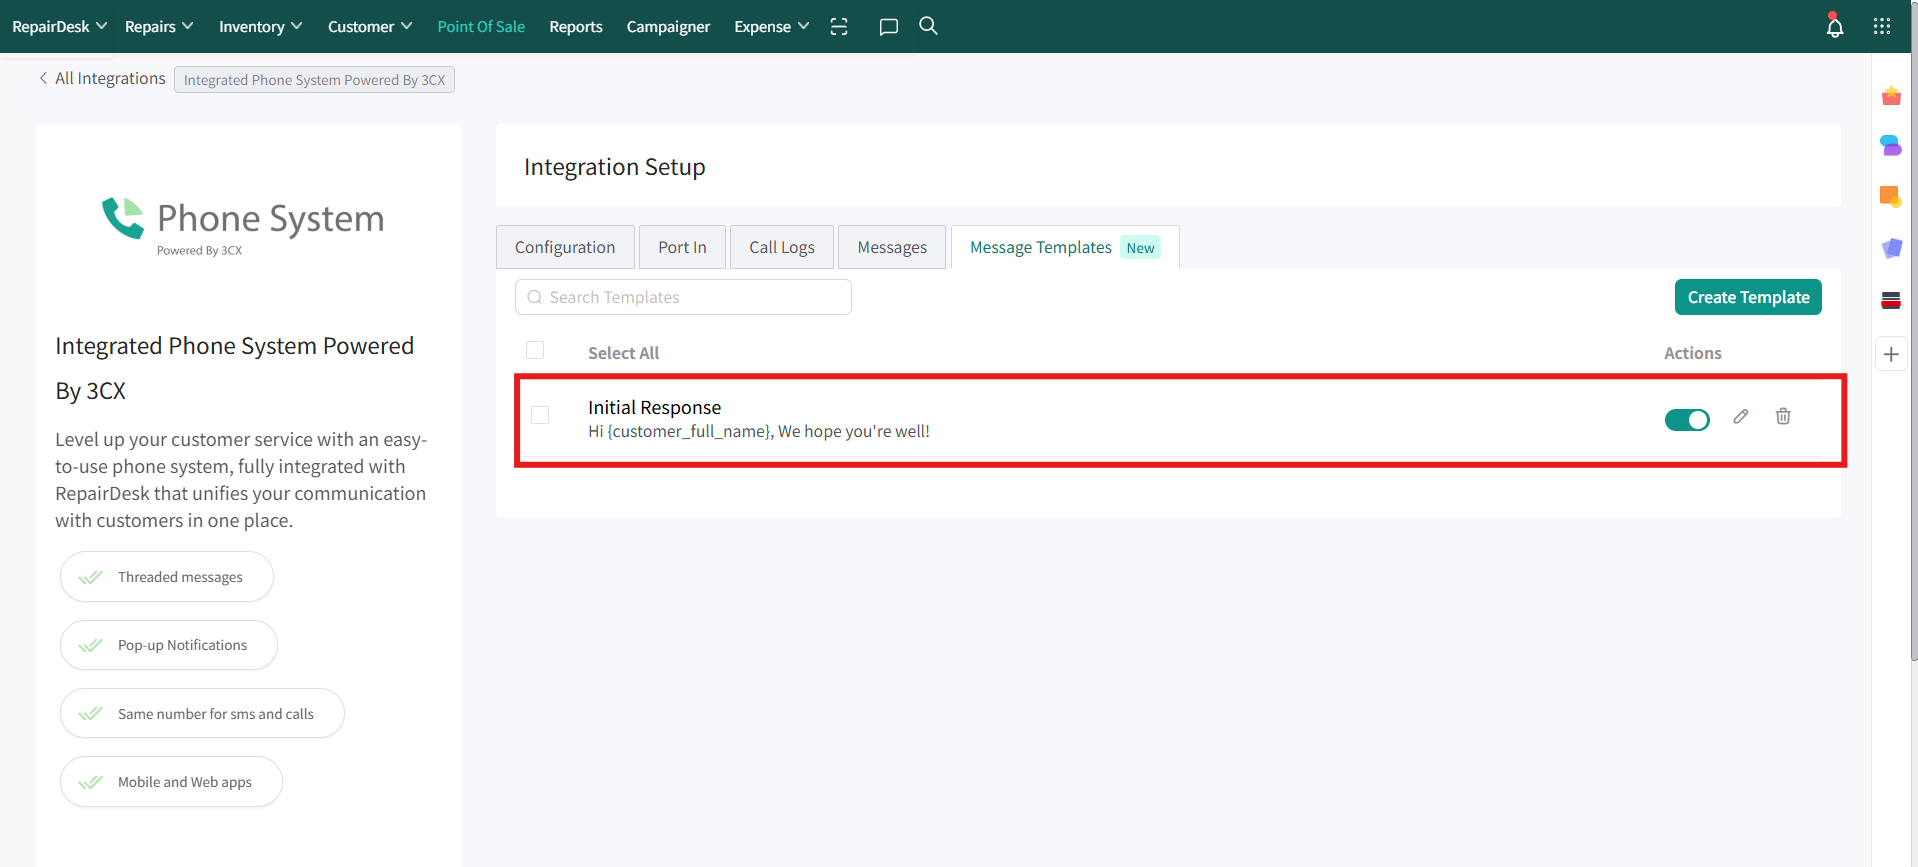This screenshot has height=867, width=1918.
Task: Switch to the Configuration tab
Action: point(565,247)
